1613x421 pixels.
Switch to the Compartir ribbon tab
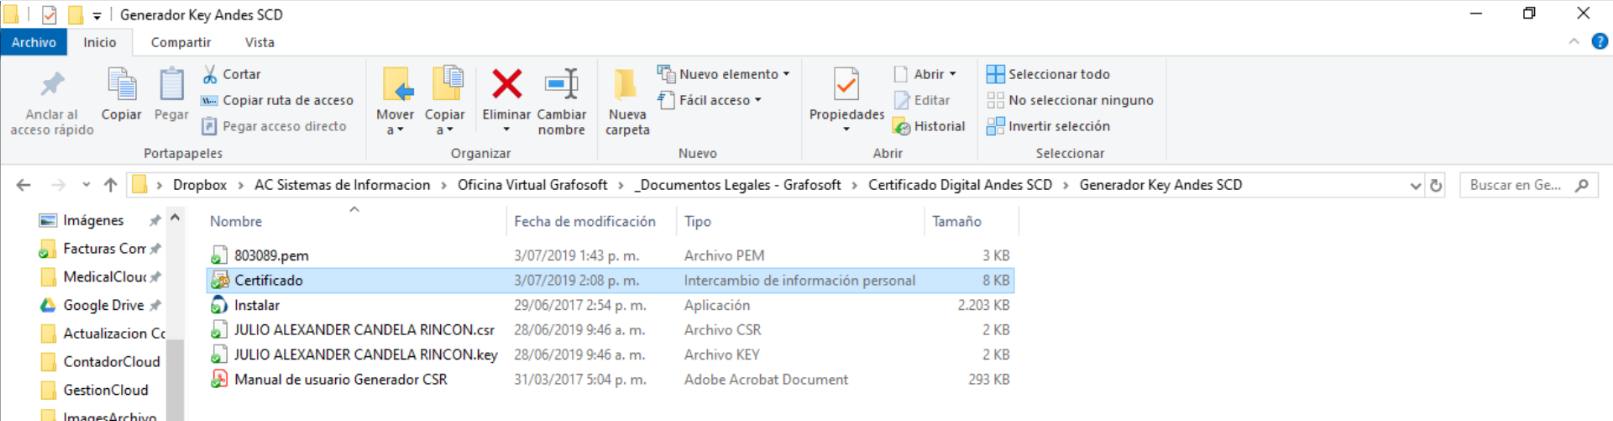click(x=180, y=42)
